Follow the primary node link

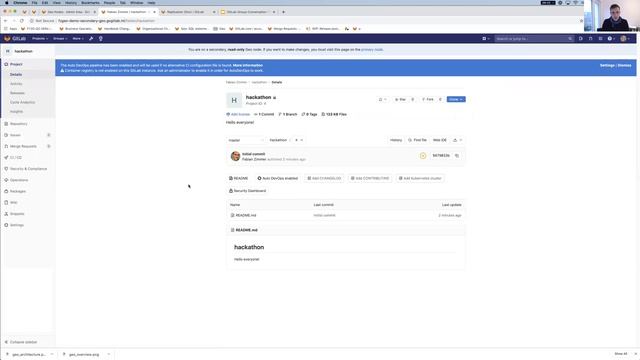tap(372, 50)
